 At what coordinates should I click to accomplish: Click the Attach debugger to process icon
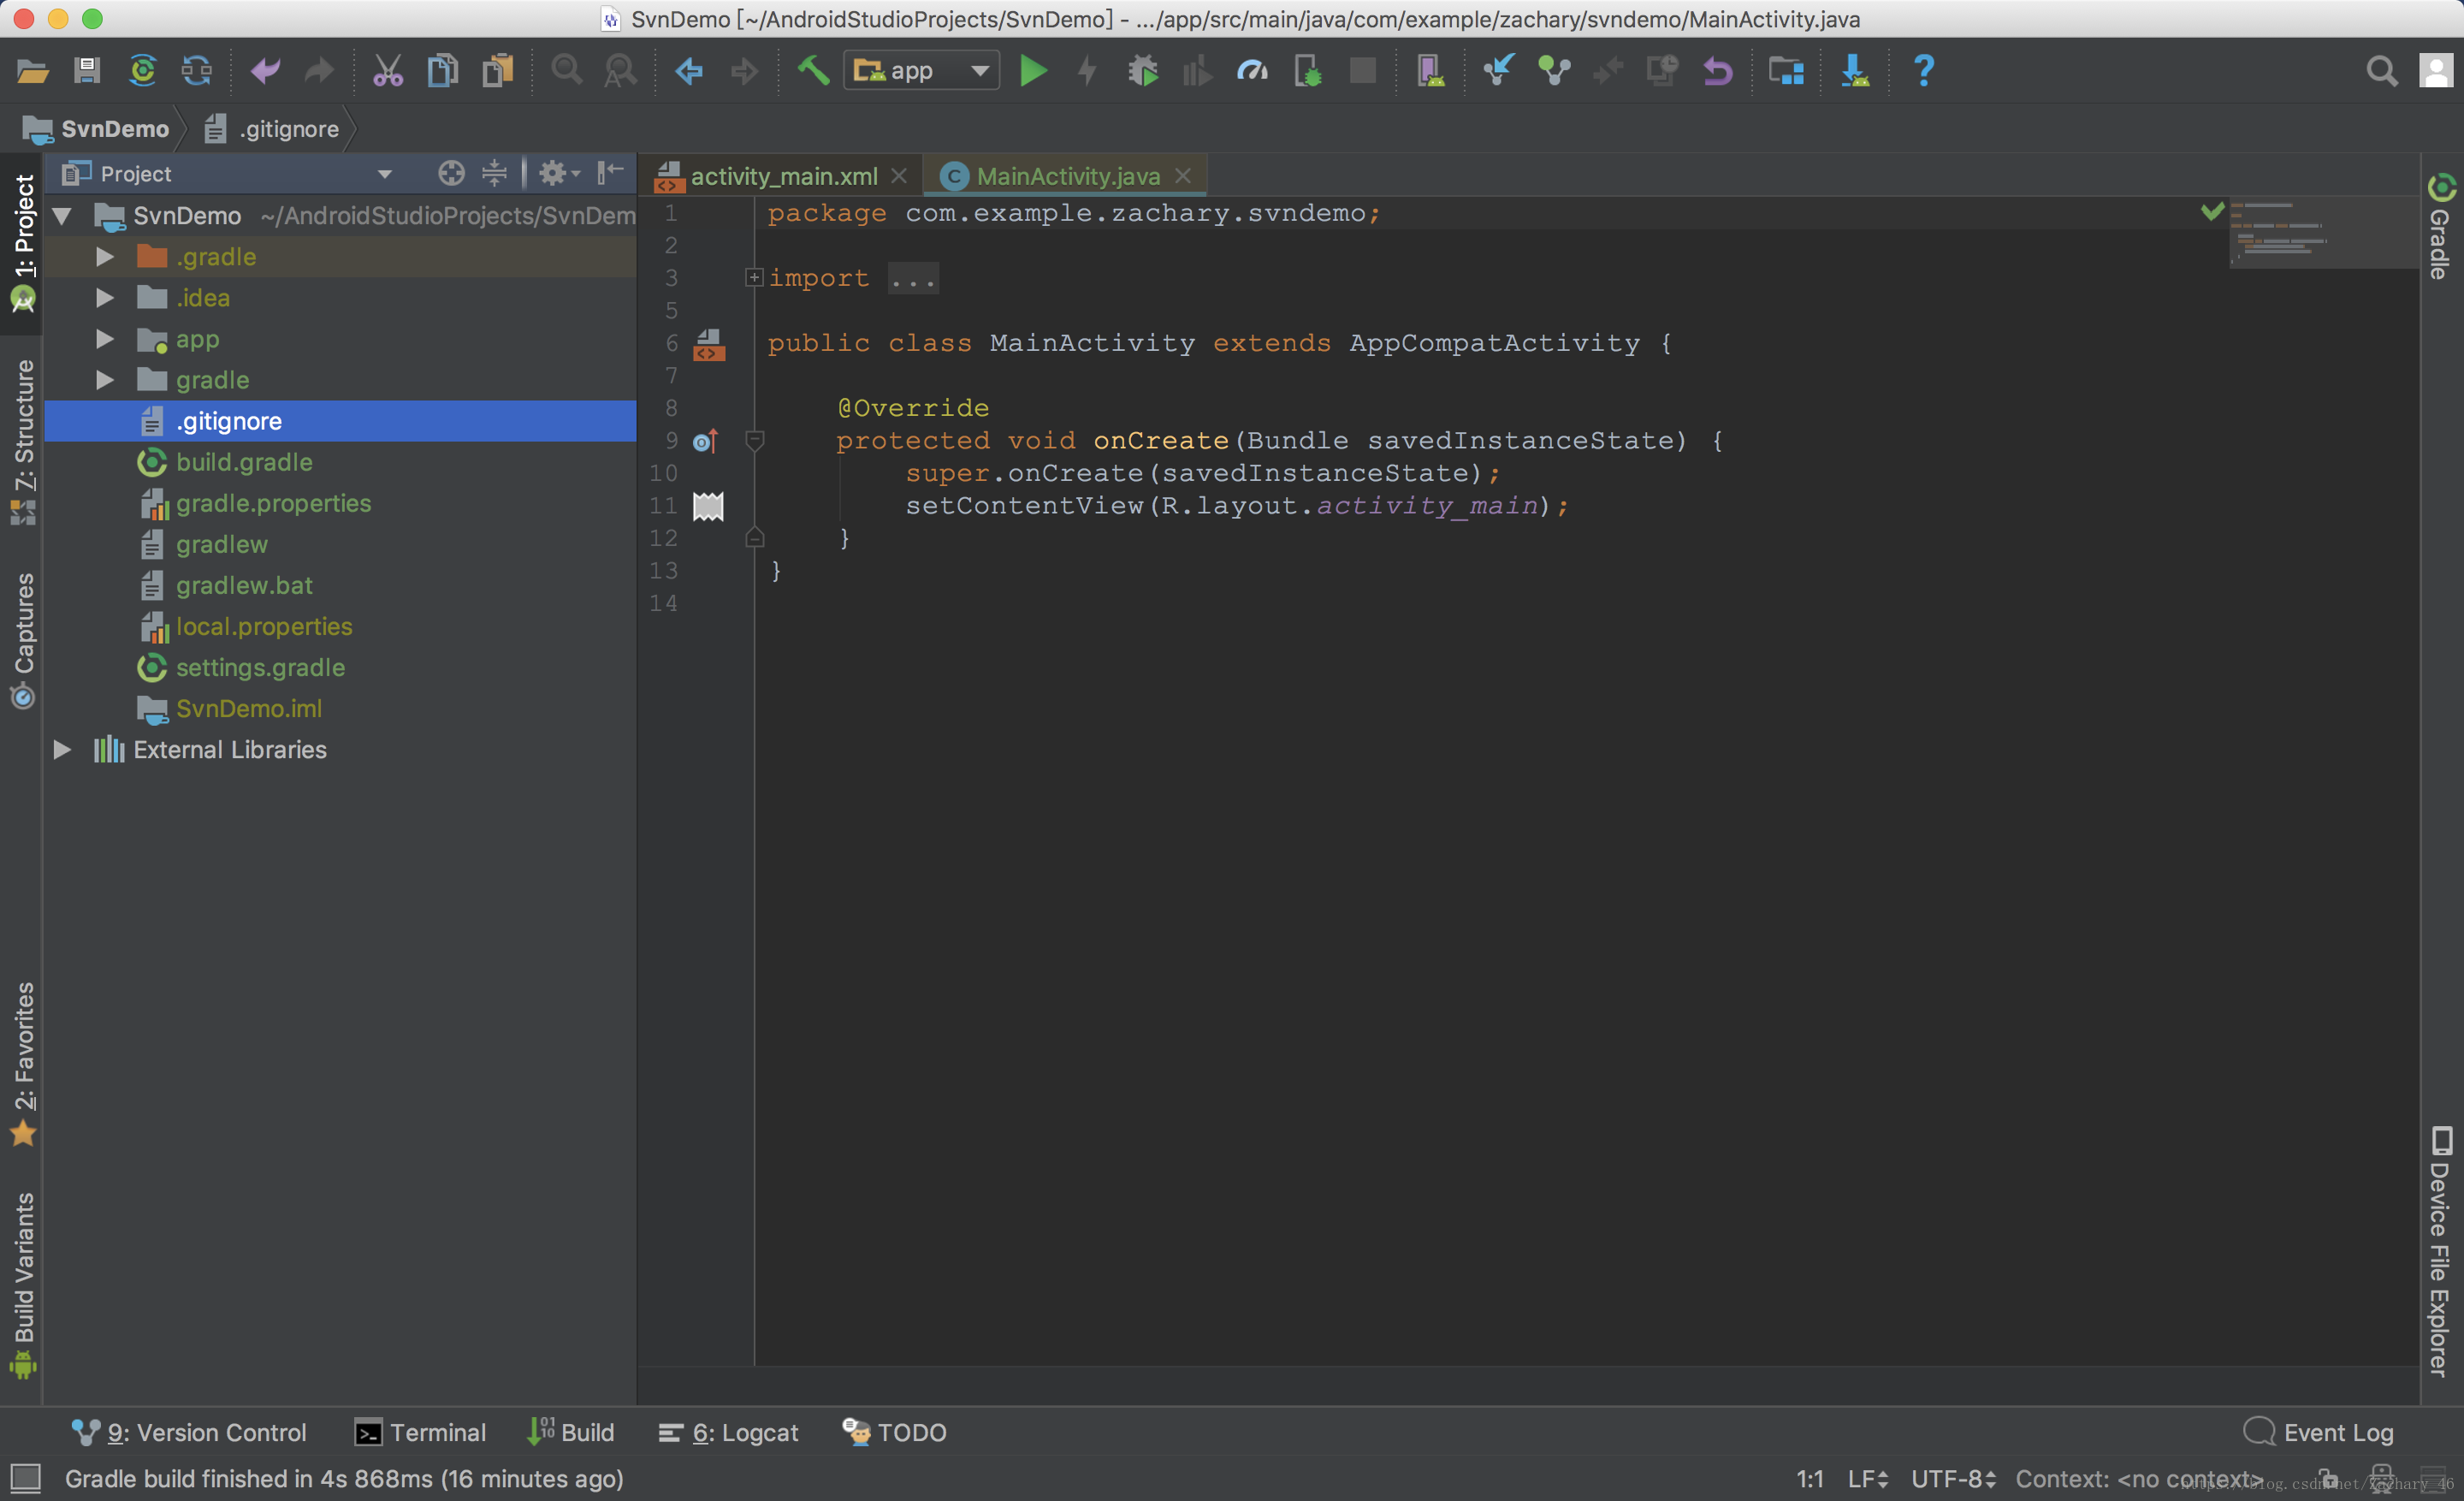(x=1307, y=71)
